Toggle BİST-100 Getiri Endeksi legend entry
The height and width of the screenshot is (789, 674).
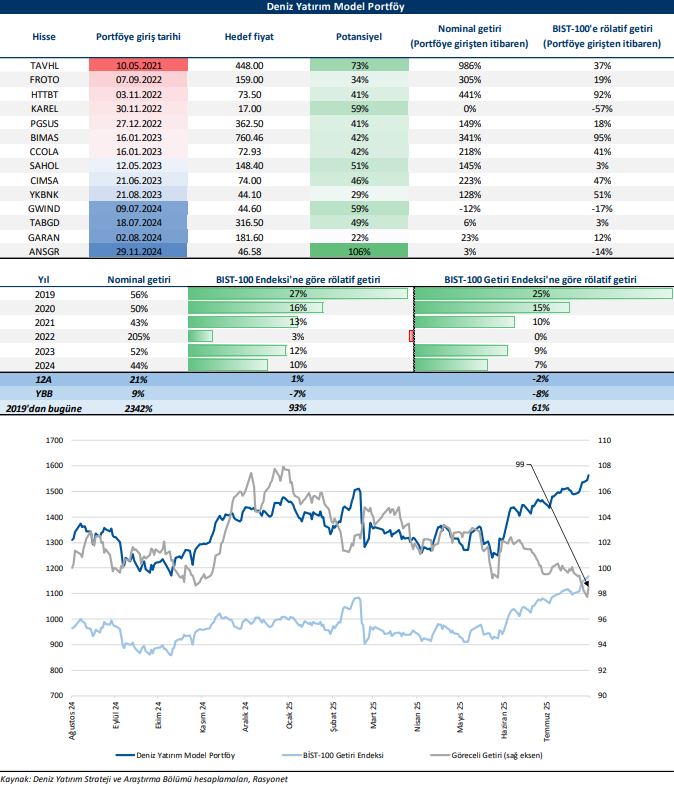(x=342, y=755)
